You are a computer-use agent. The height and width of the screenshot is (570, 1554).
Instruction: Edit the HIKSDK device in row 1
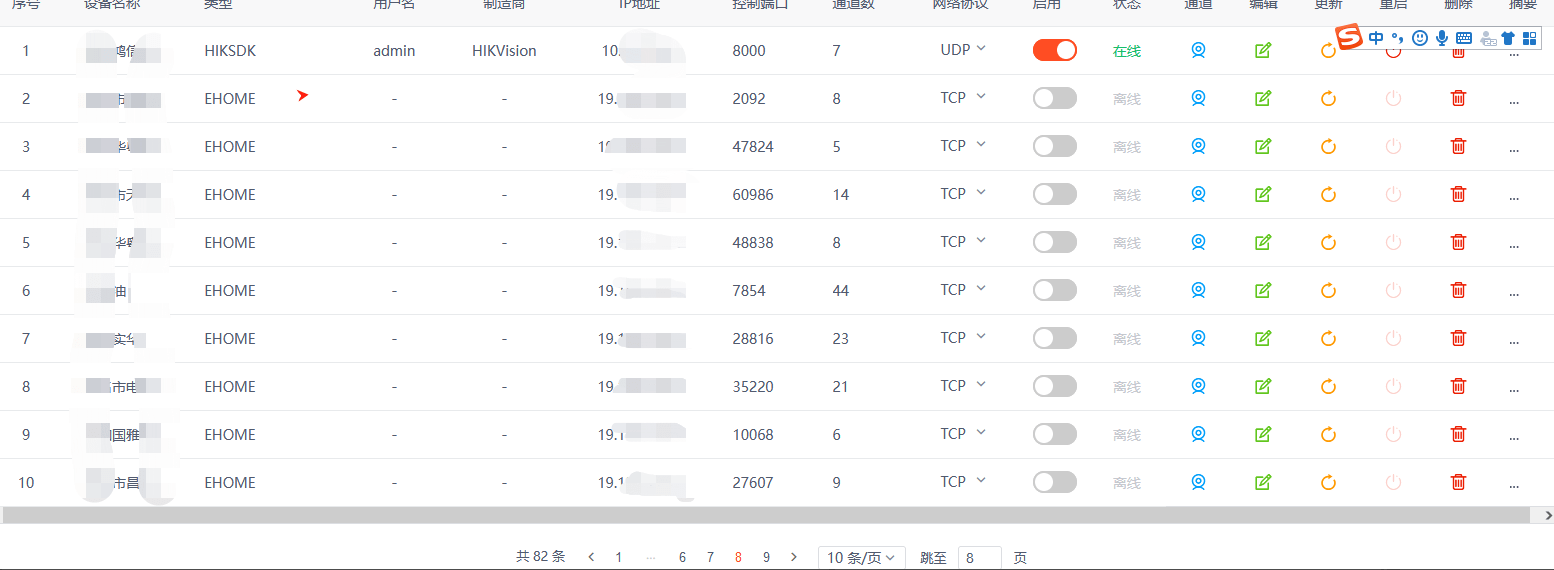coord(1263,50)
